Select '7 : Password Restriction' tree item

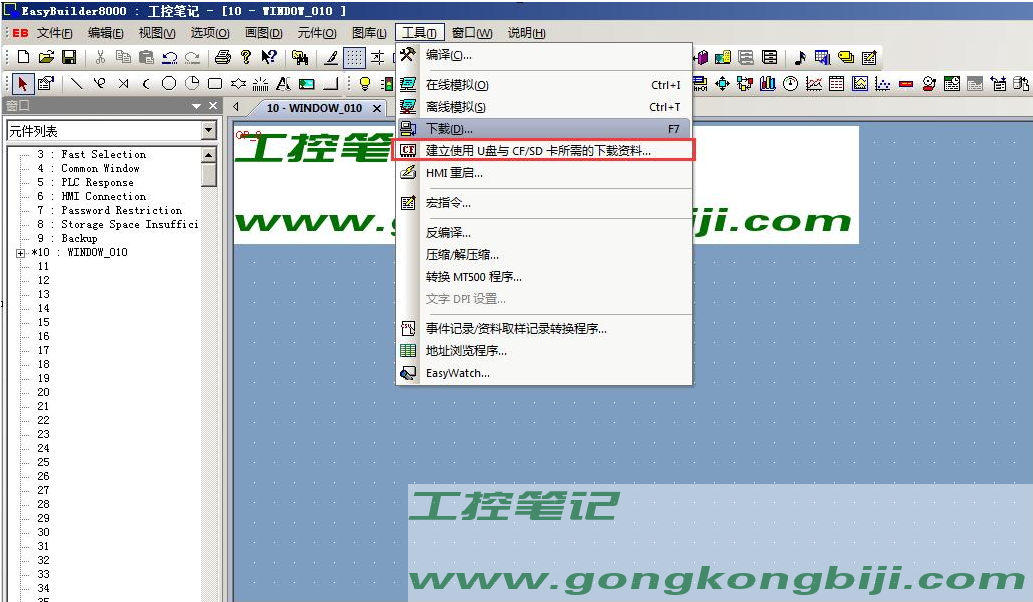(x=109, y=211)
